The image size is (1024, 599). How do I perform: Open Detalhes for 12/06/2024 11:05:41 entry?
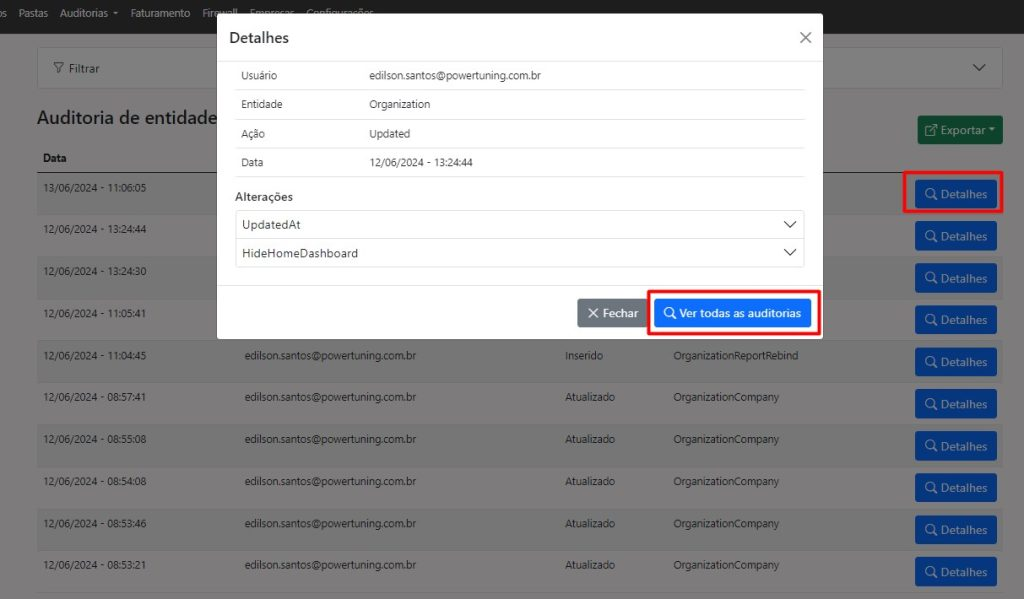(955, 320)
